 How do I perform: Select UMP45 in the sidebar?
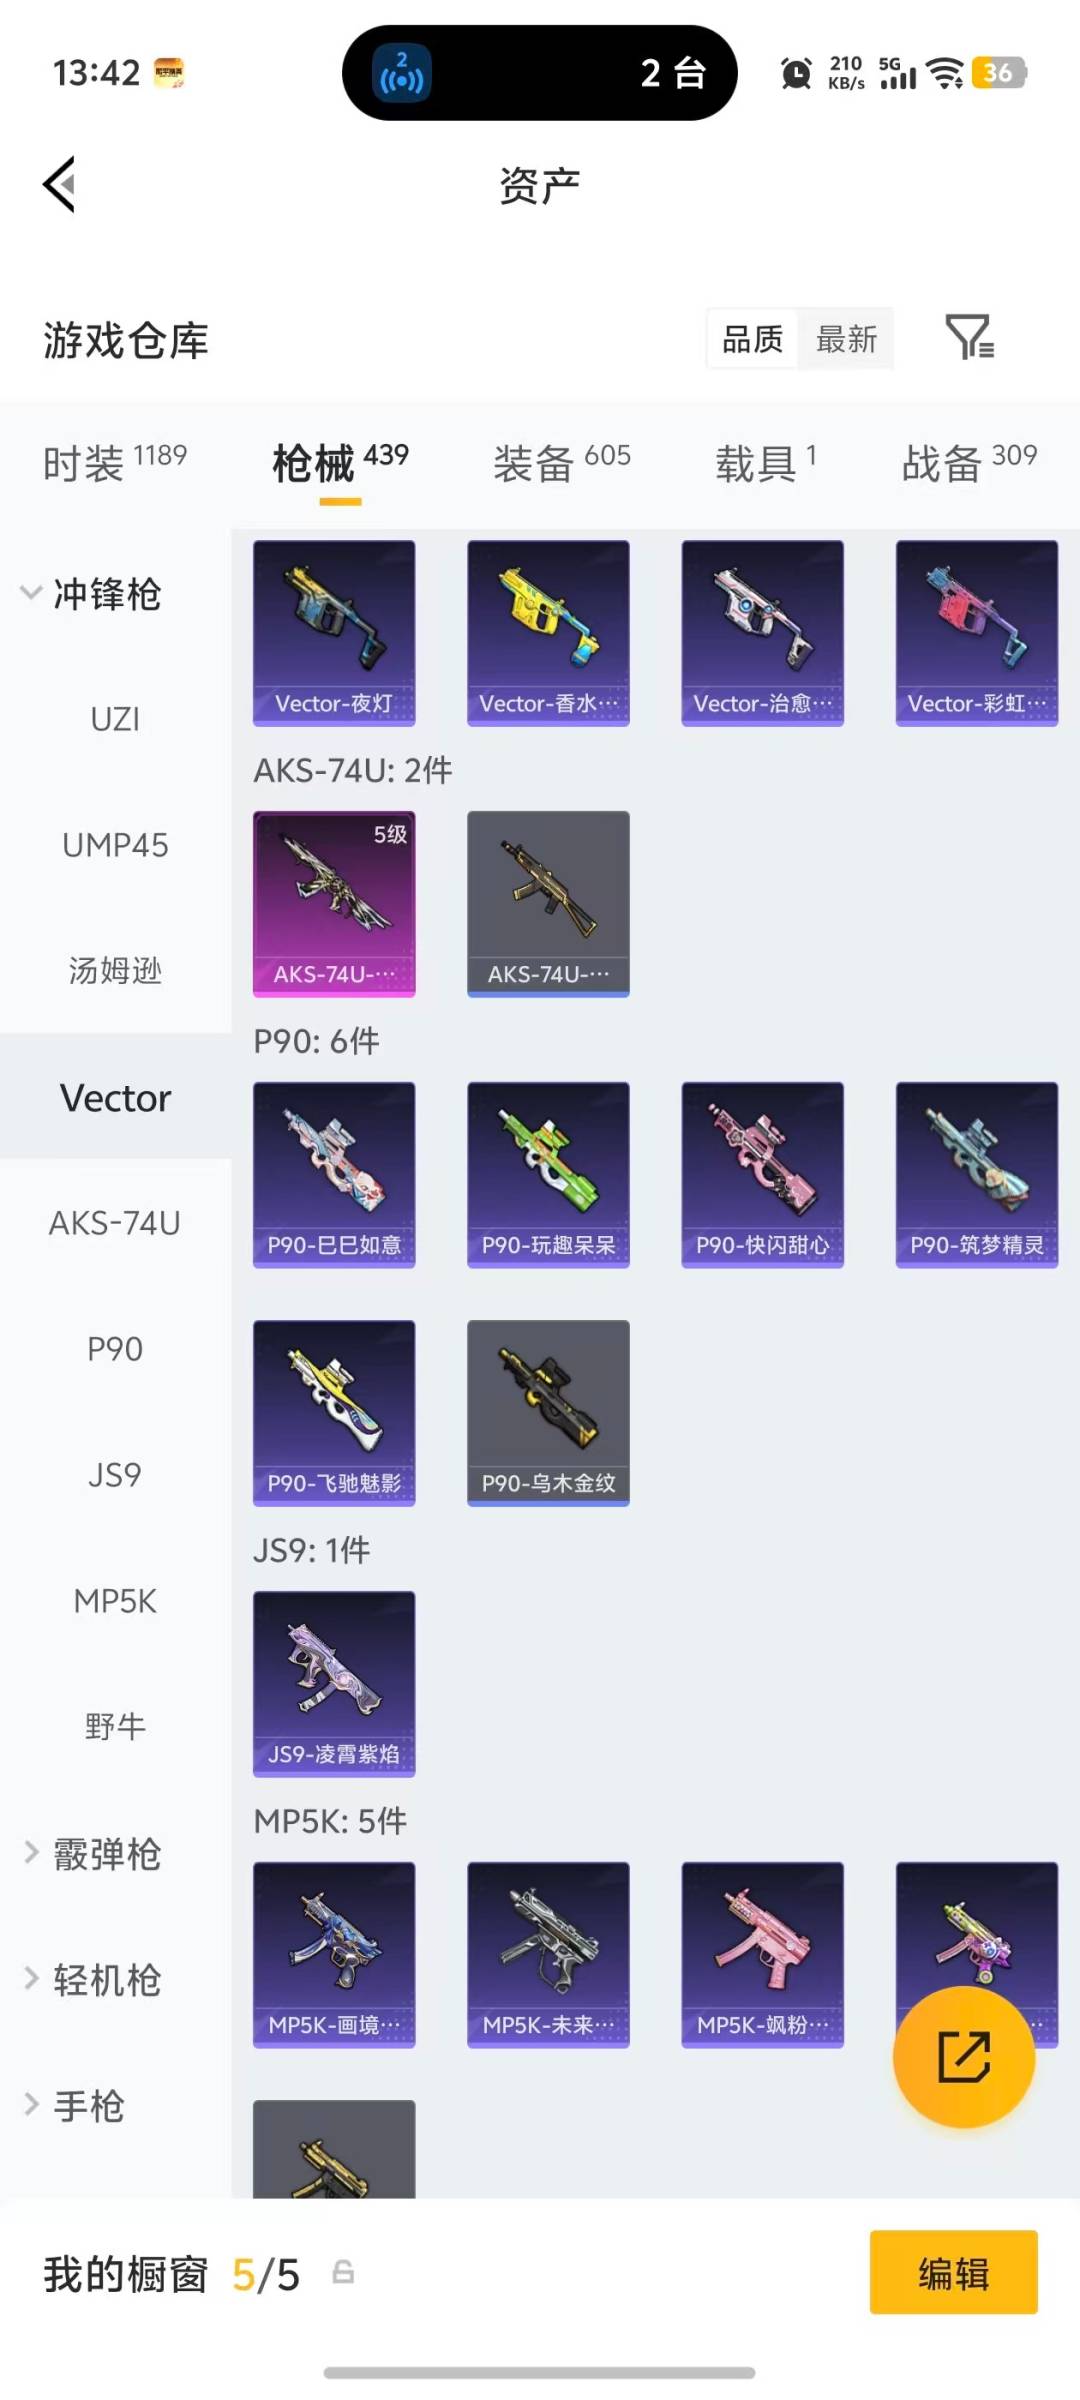click(x=115, y=845)
